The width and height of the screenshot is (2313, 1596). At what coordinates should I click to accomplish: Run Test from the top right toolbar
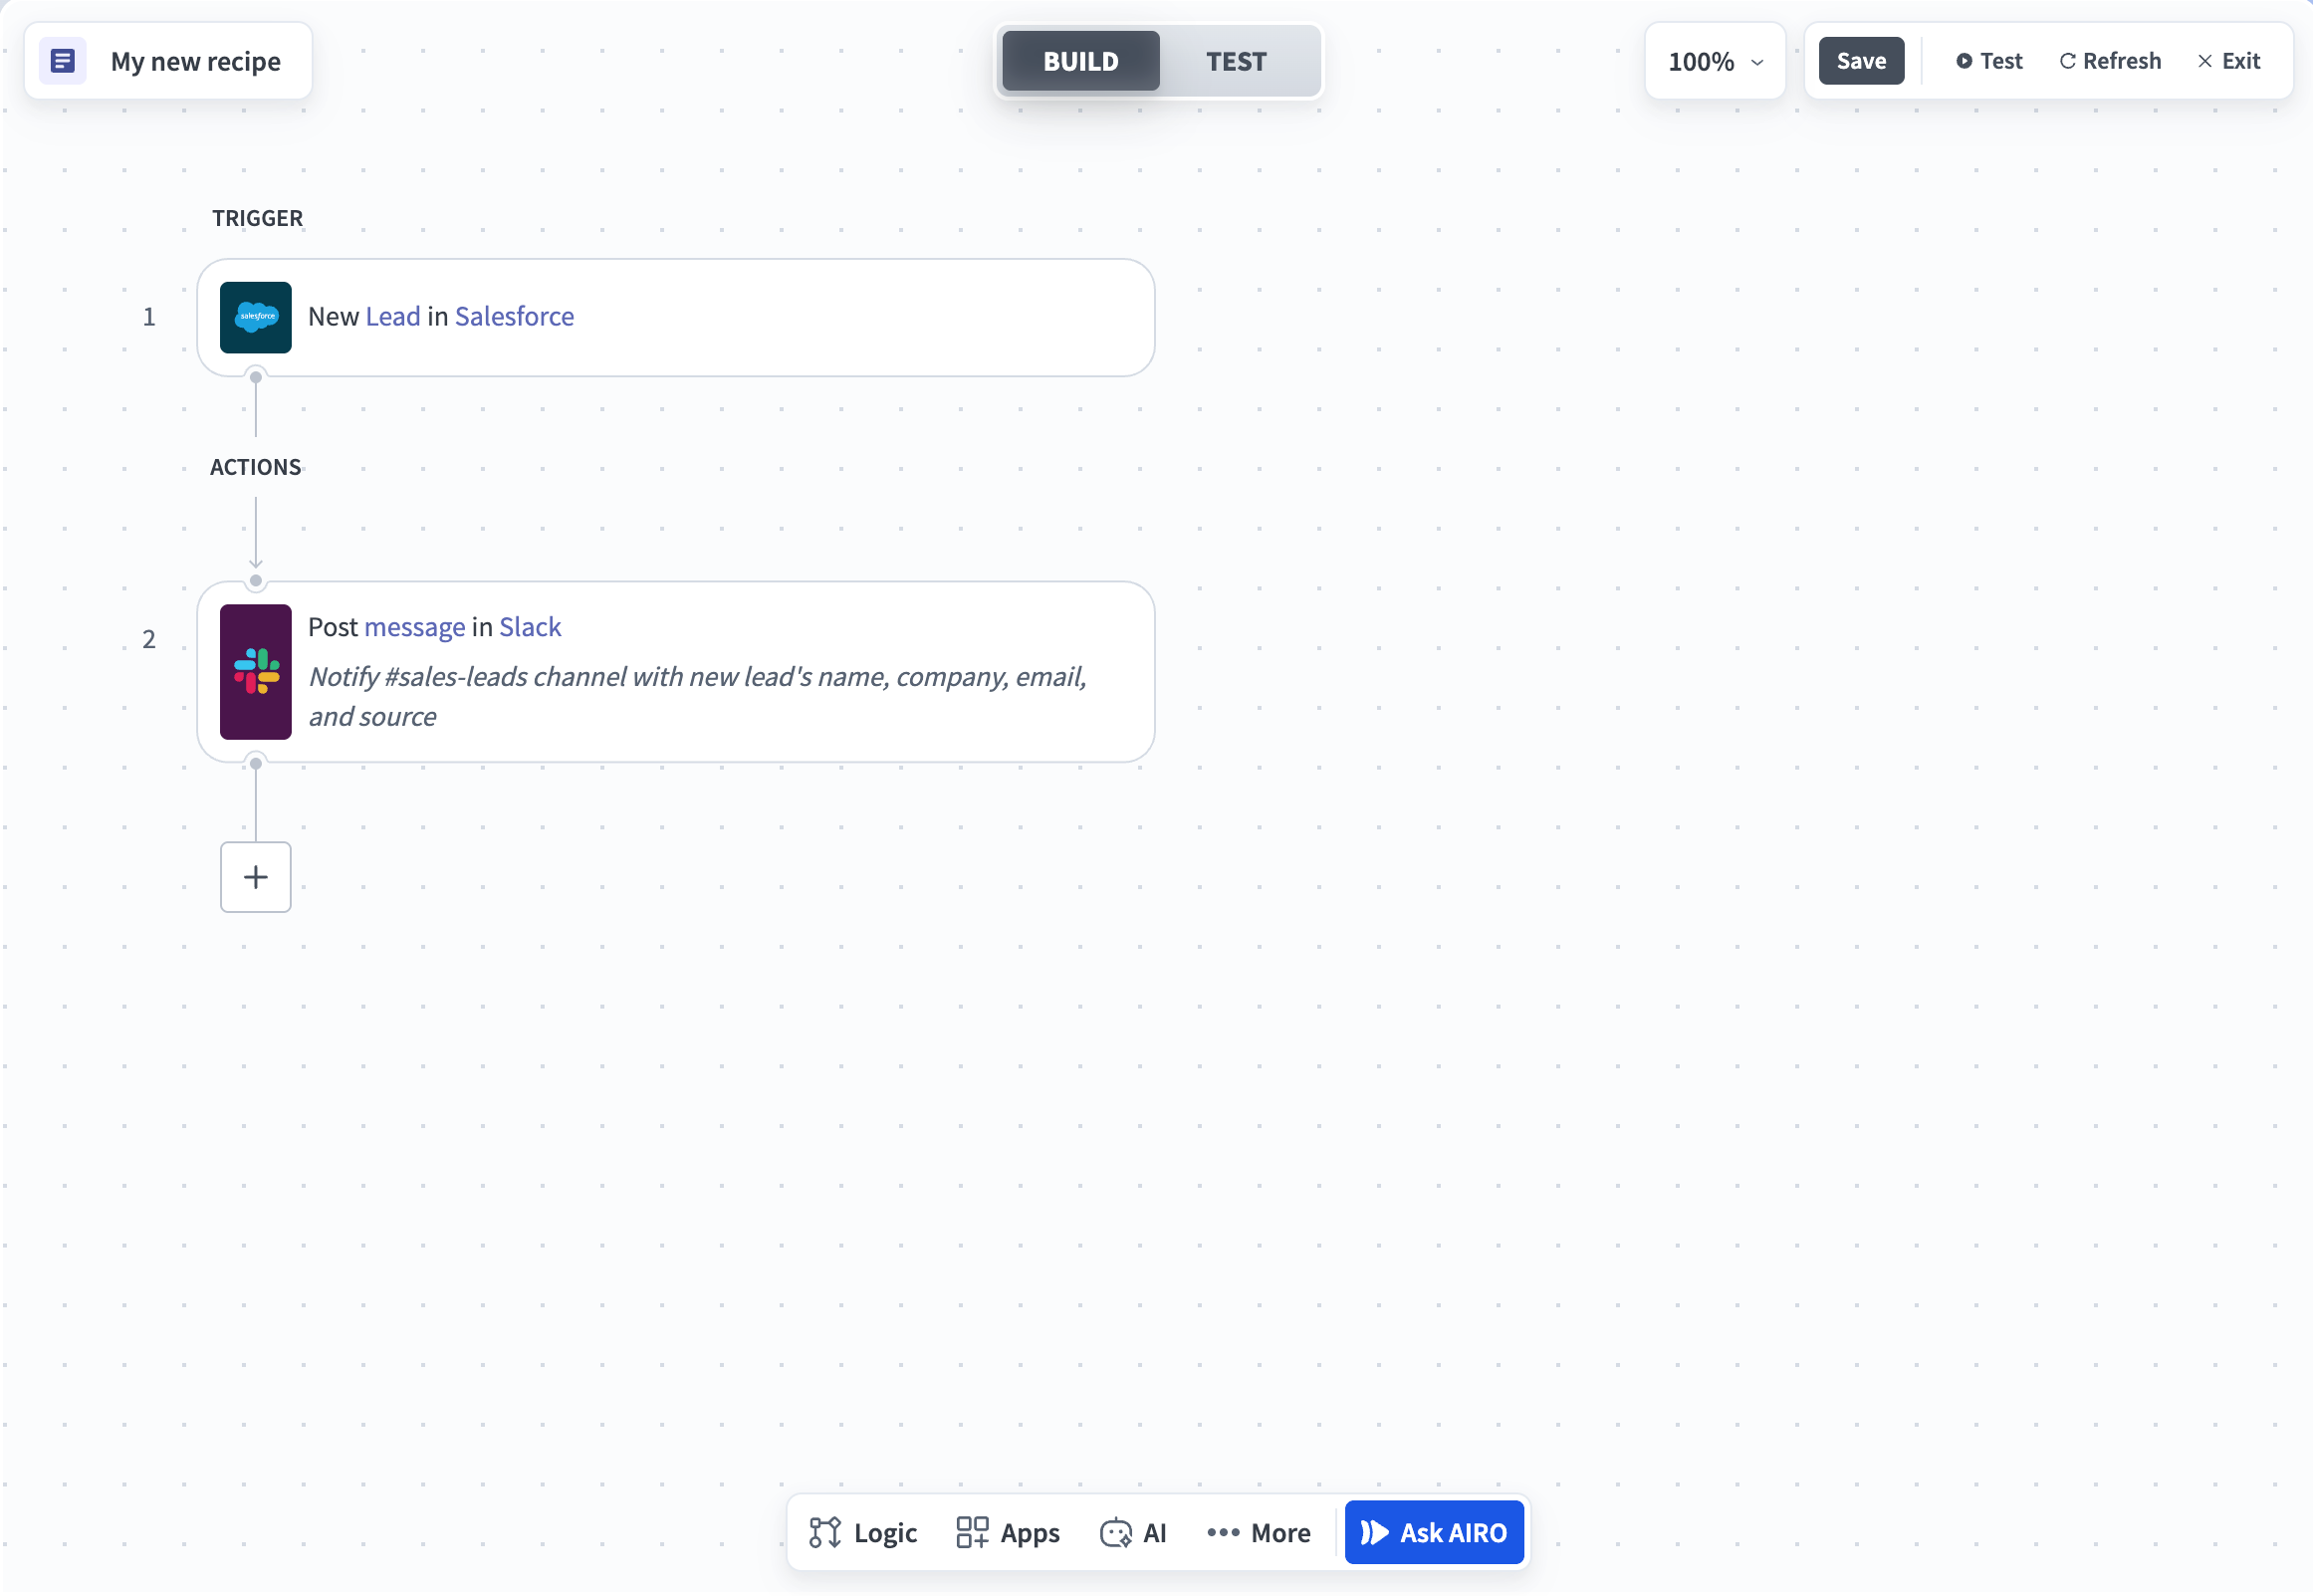pyautogui.click(x=1989, y=61)
